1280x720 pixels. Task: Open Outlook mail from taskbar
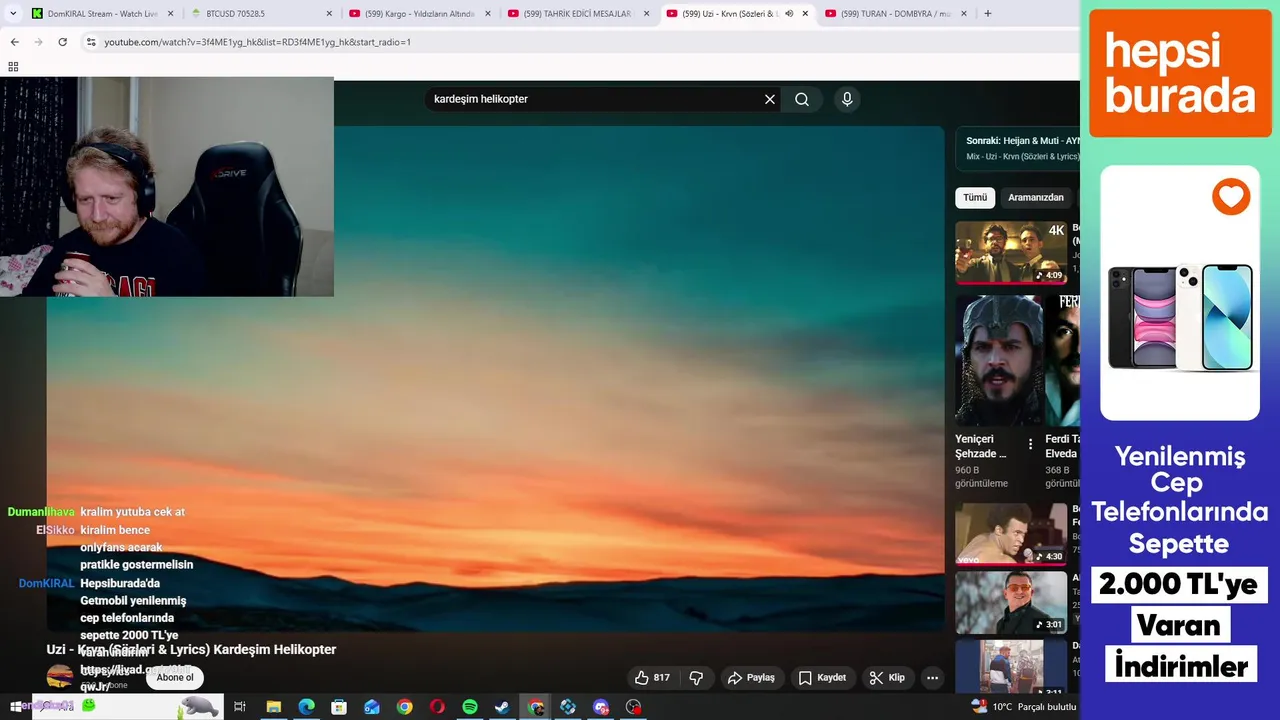[372, 707]
